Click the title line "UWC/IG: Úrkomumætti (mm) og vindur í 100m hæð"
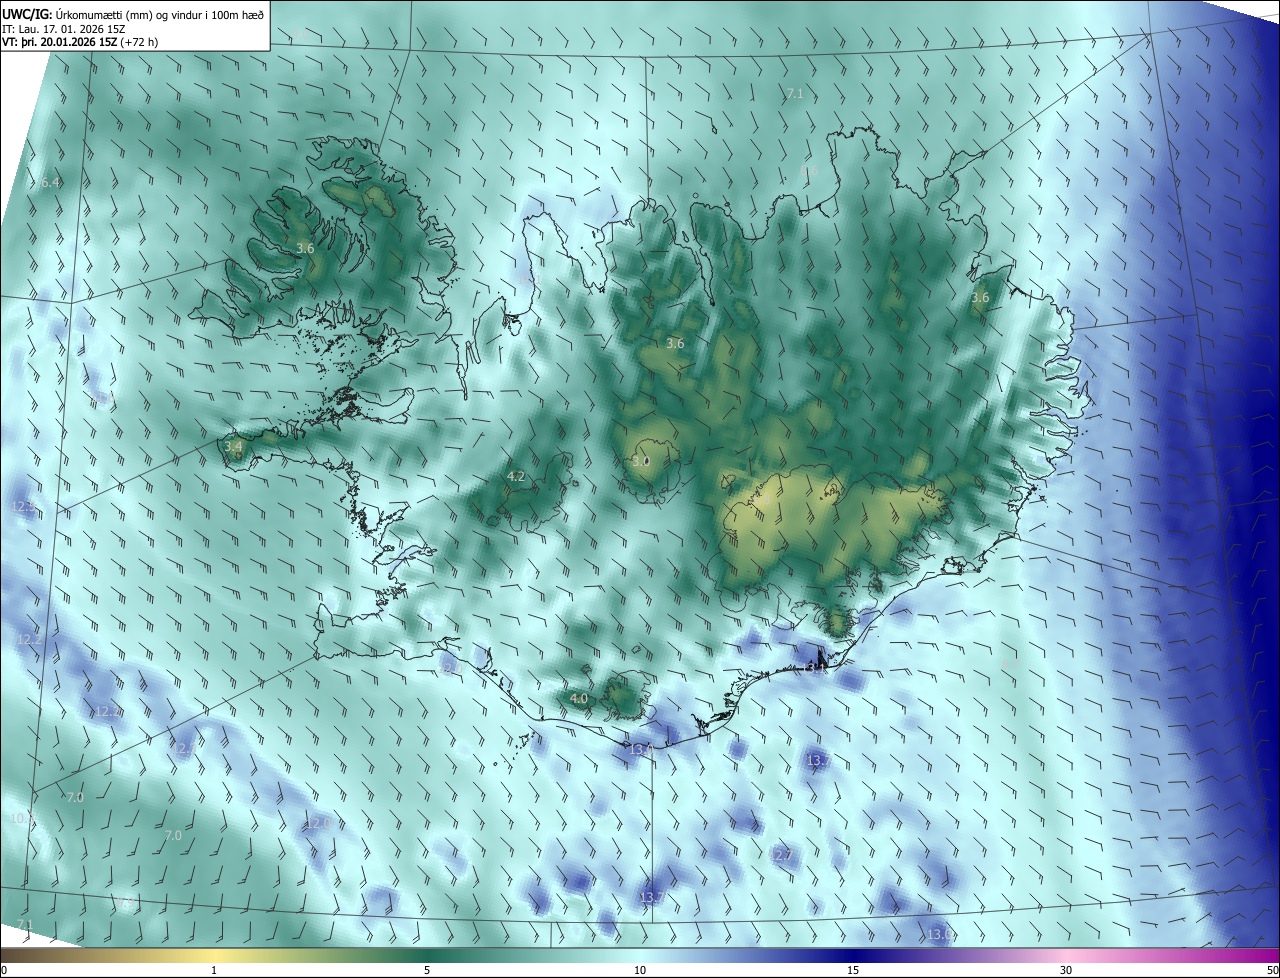Image resolution: width=1280 pixels, height=978 pixels. tap(133, 13)
